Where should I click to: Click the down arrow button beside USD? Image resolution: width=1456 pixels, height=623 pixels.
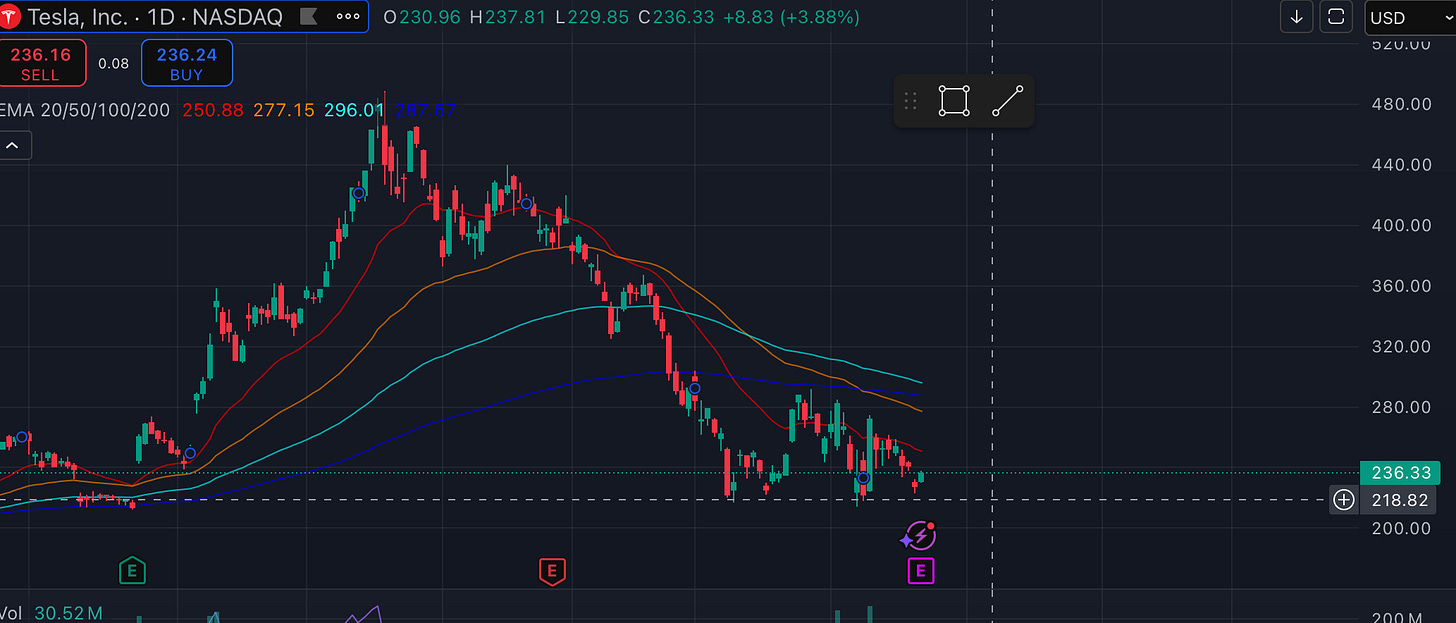click(1296, 17)
